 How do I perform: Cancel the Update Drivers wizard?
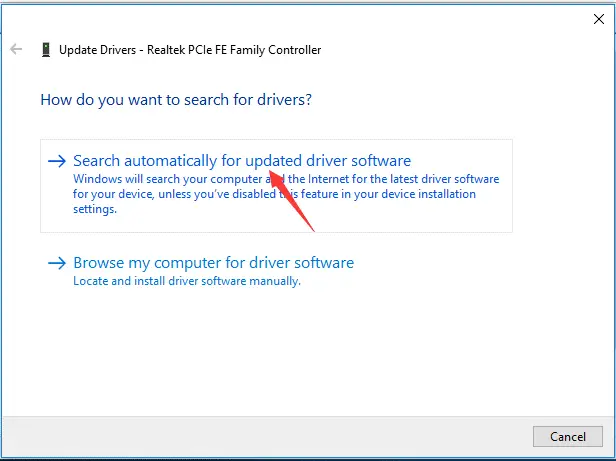tap(568, 437)
